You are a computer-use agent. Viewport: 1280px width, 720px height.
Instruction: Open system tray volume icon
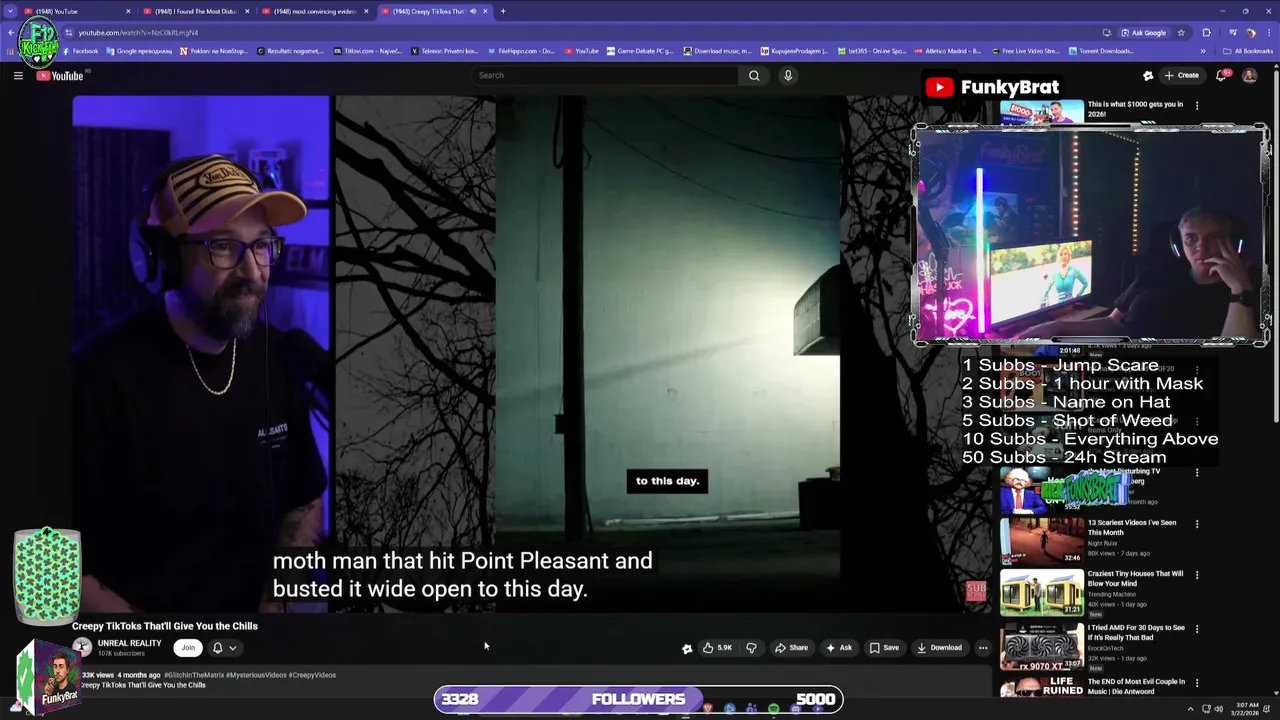click(1218, 709)
